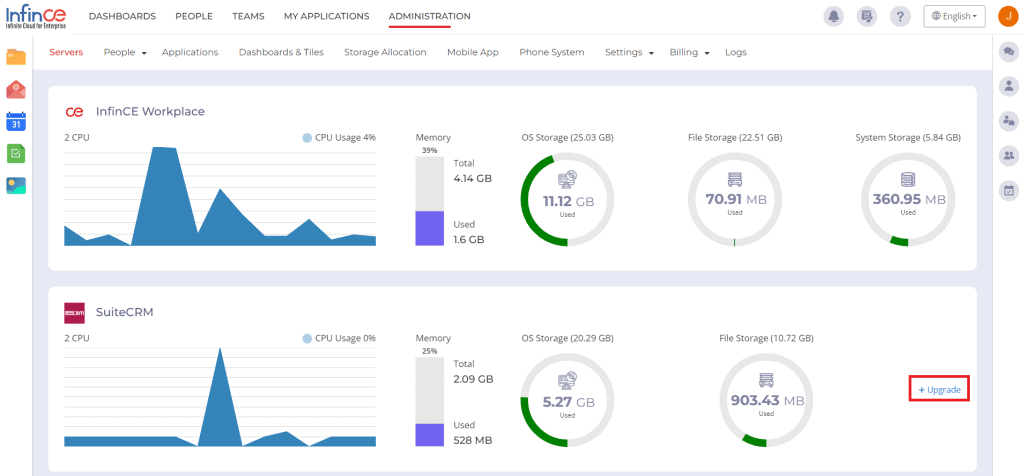Click the help question mark icon

pyautogui.click(x=900, y=16)
